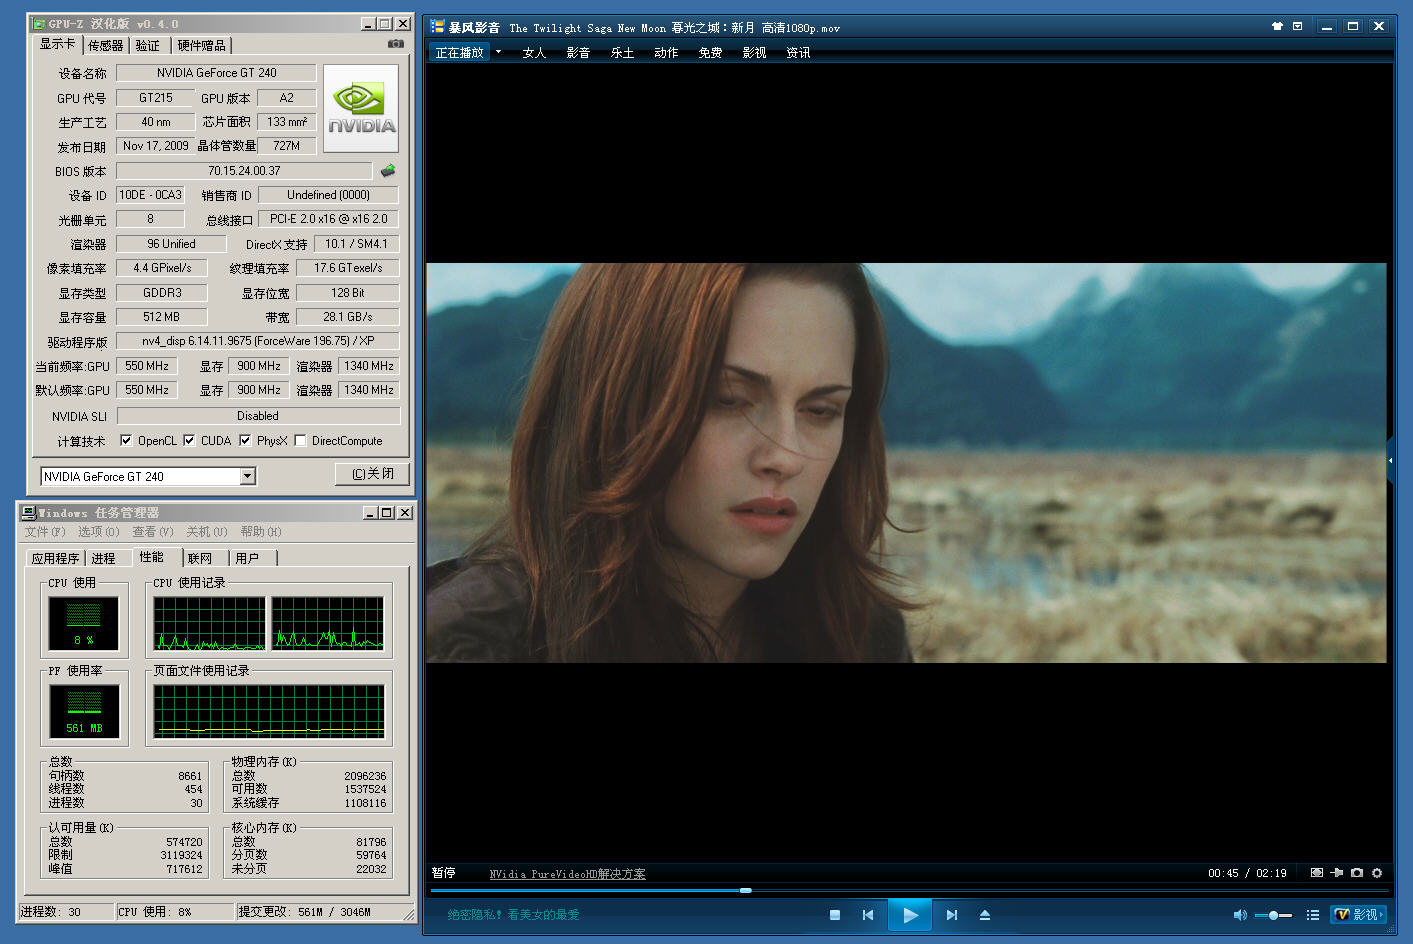
Task: Expand the side panel arrow on player edge
Action: pos(1390,460)
